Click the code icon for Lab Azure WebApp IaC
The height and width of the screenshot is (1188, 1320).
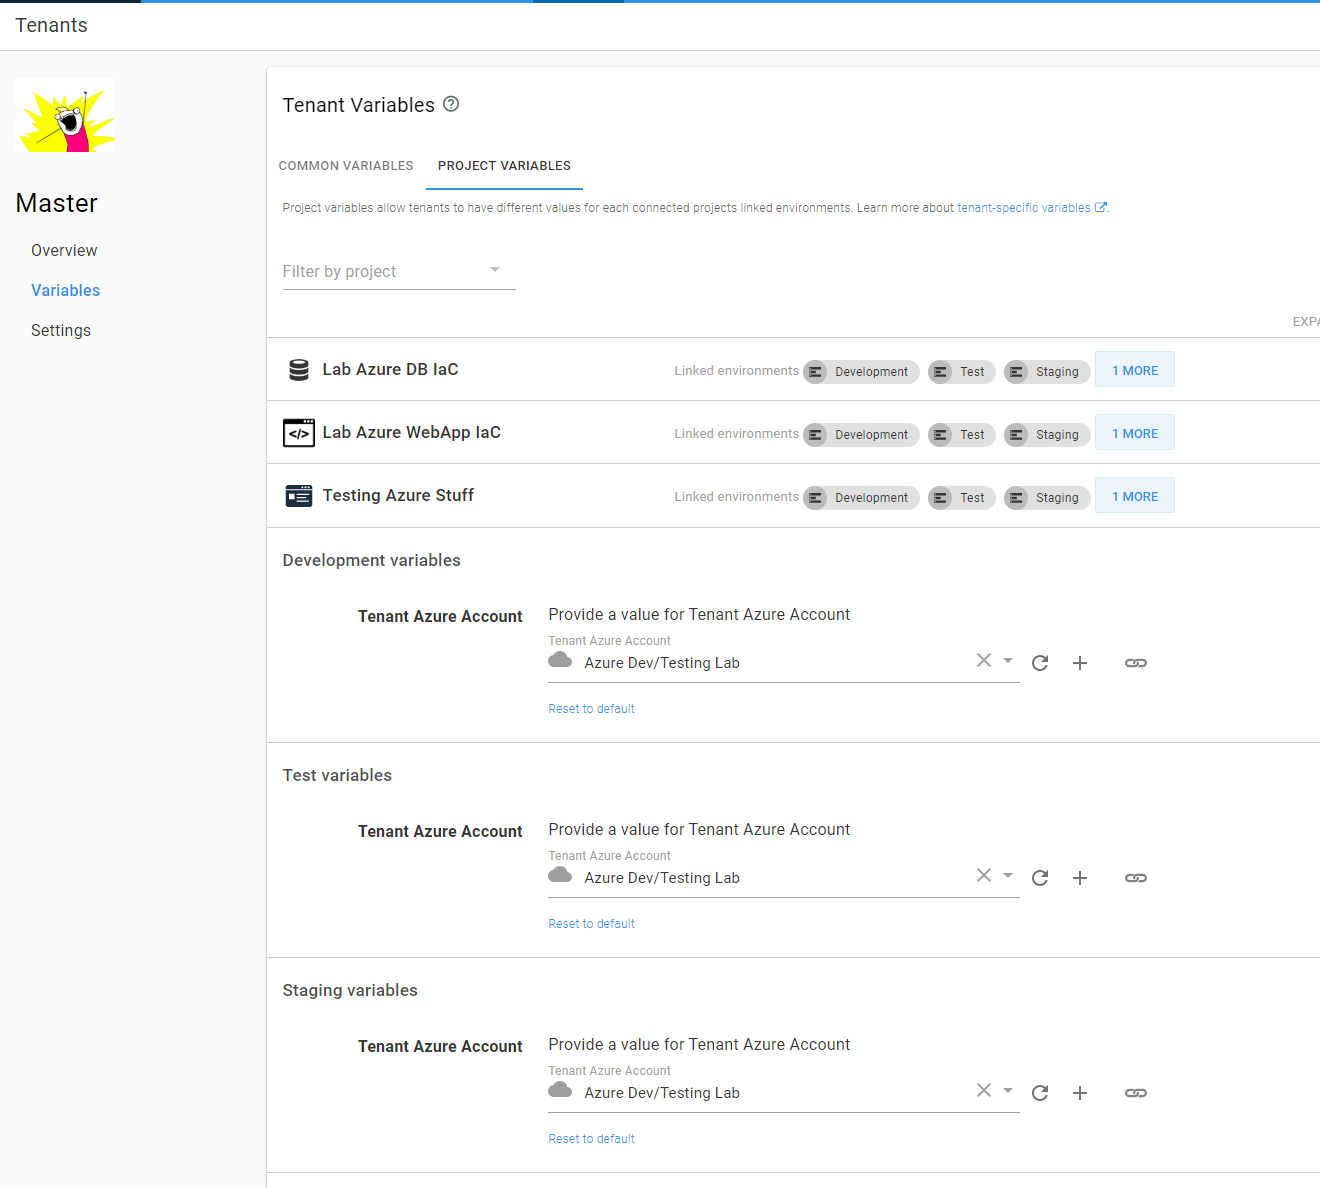(x=298, y=432)
